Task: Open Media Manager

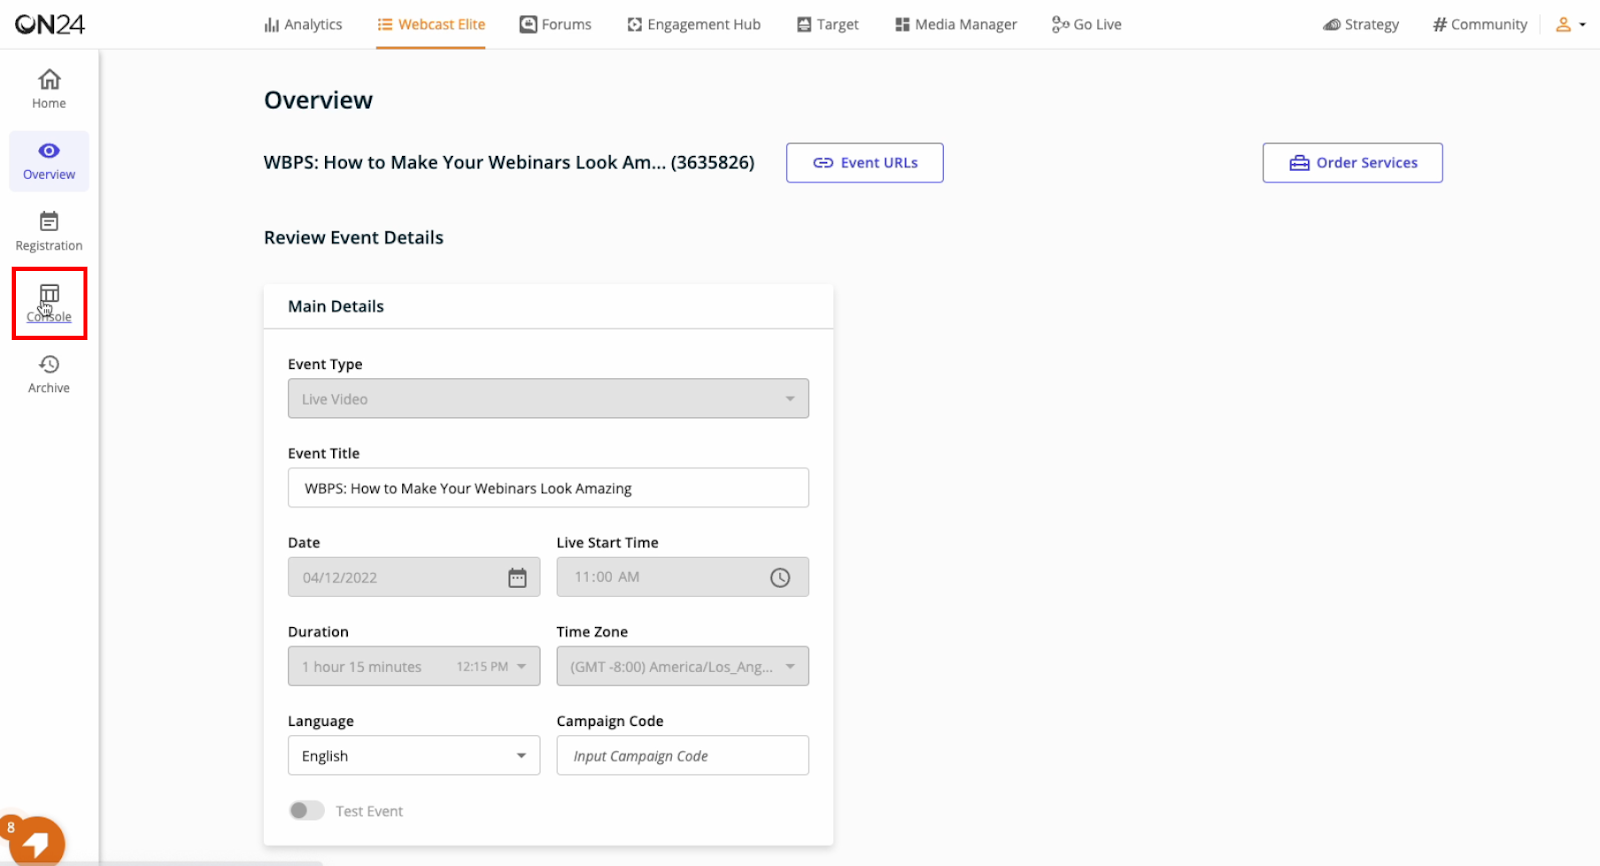Action: pos(956,25)
